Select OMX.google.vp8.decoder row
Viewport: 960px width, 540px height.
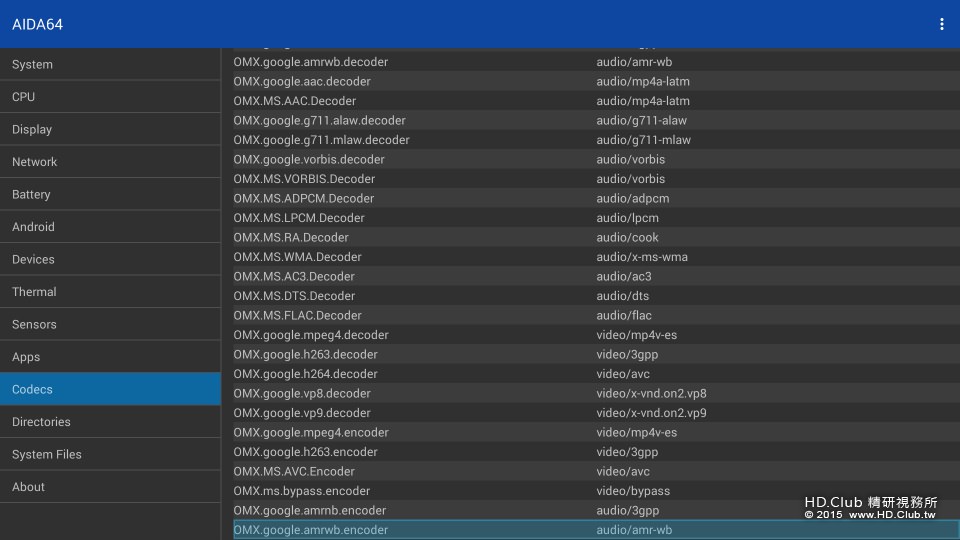(596, 394)
